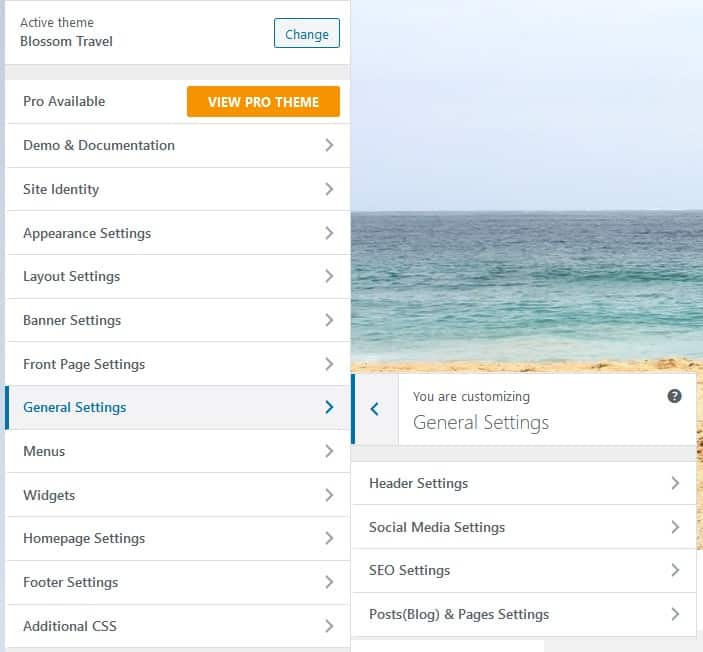Expand chevron next to Layout Settings

click(329, 276)
